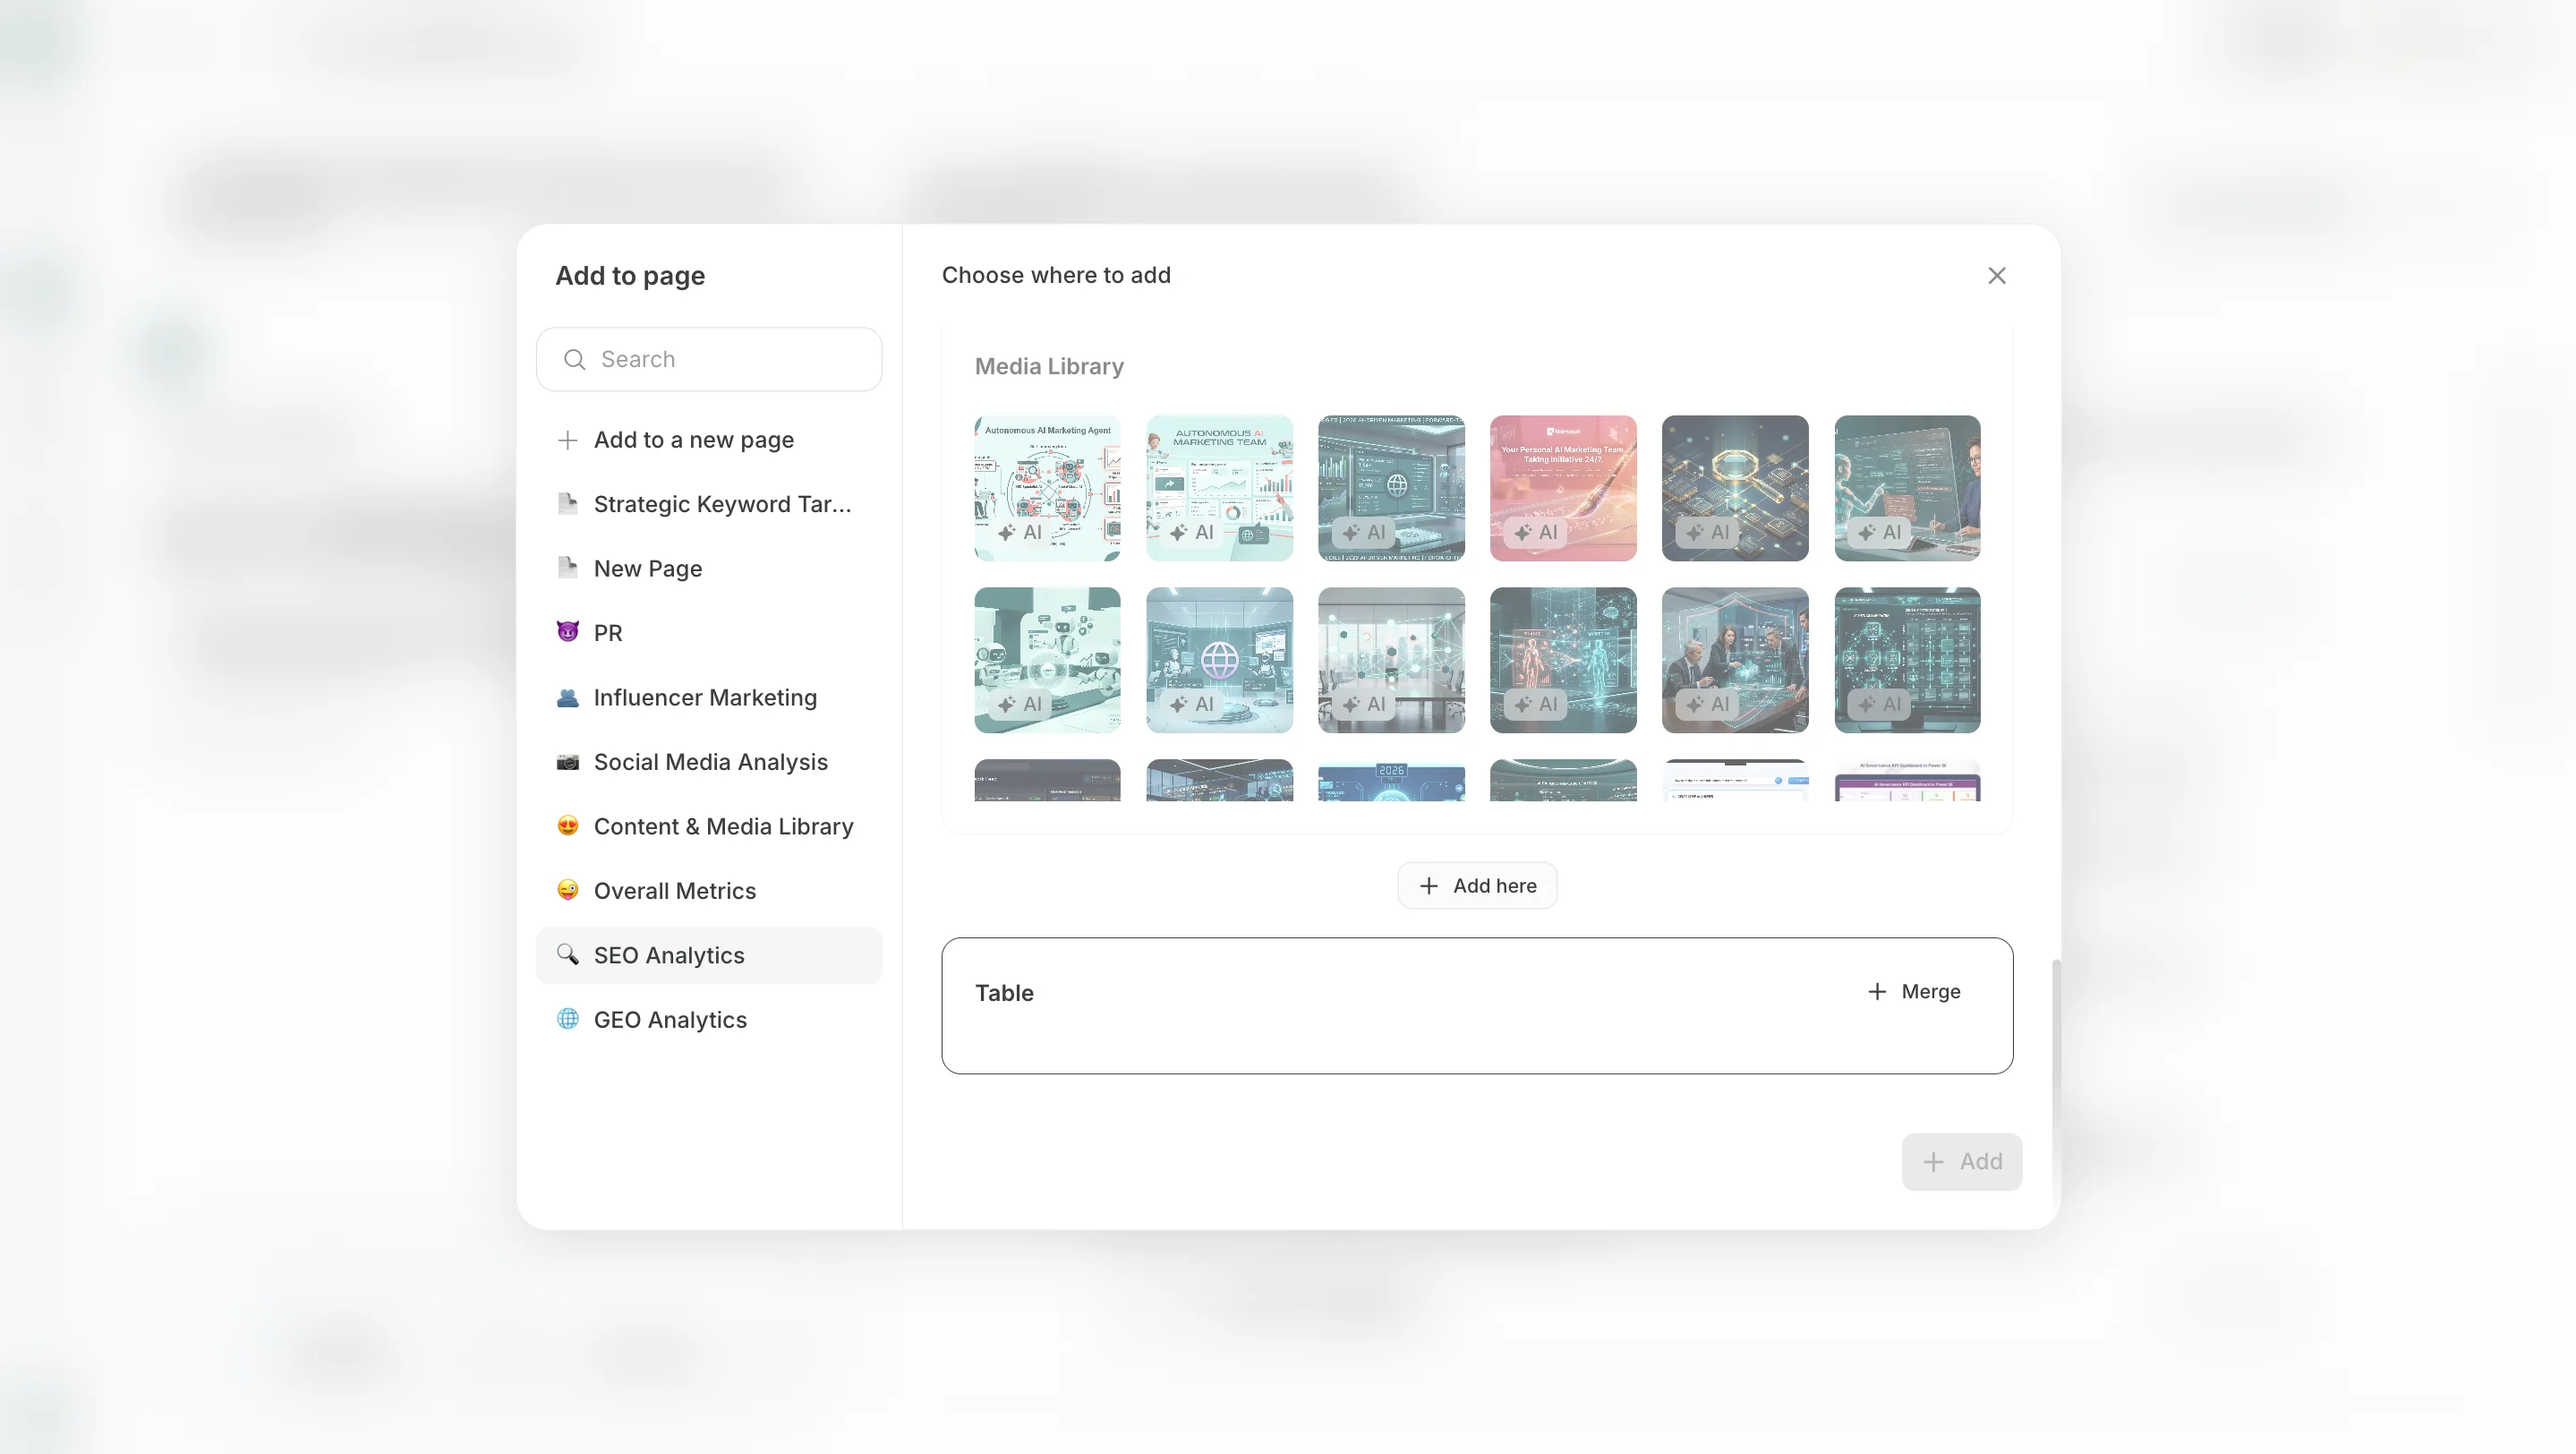Click the Search input field
Screen dimensions: 2576x1454
[709, 359]
